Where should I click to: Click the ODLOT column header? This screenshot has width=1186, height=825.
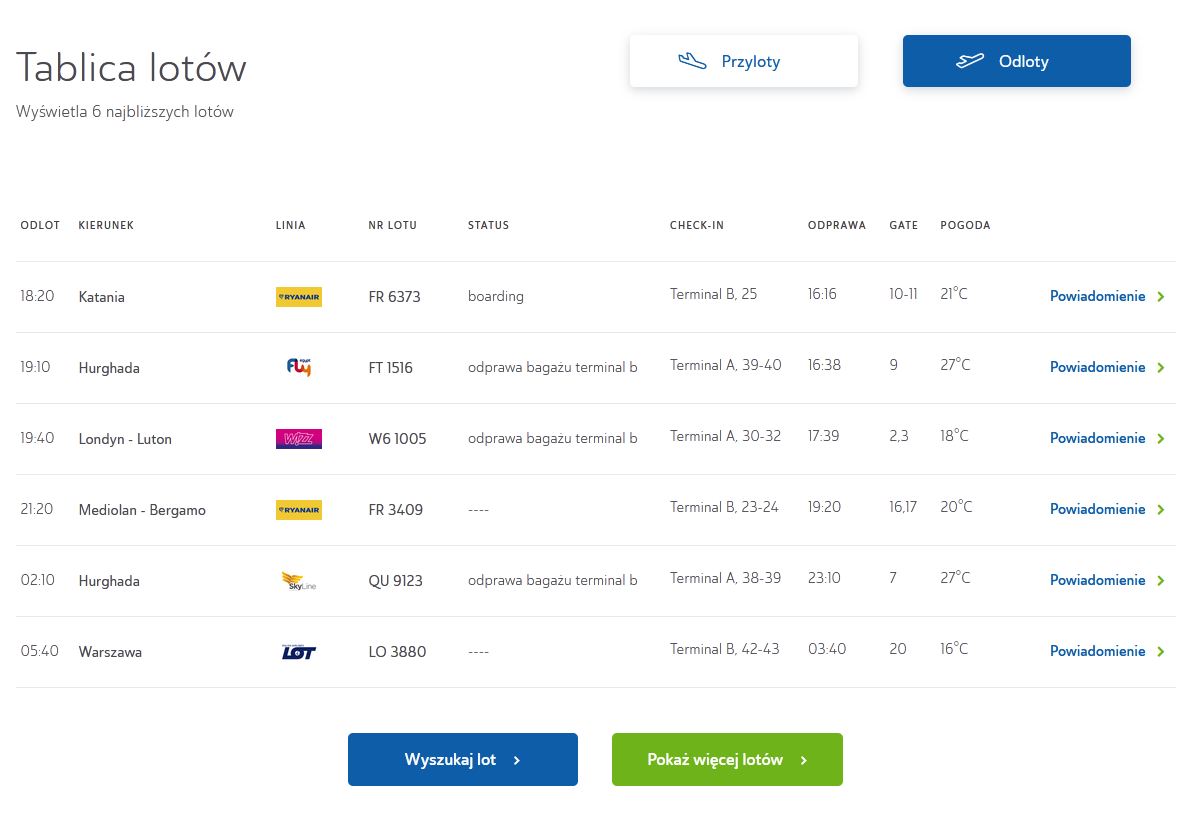[40, 226]
